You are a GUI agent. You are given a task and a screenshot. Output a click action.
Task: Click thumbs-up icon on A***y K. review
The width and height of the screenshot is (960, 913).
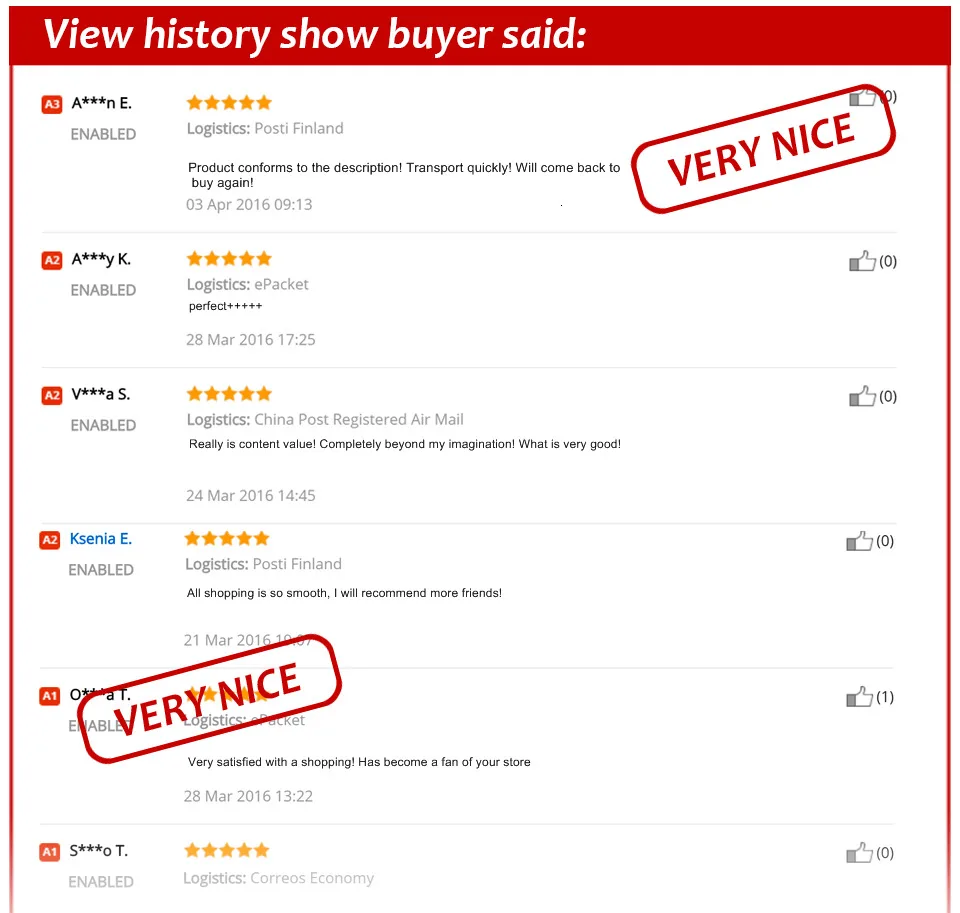(862, 261)
